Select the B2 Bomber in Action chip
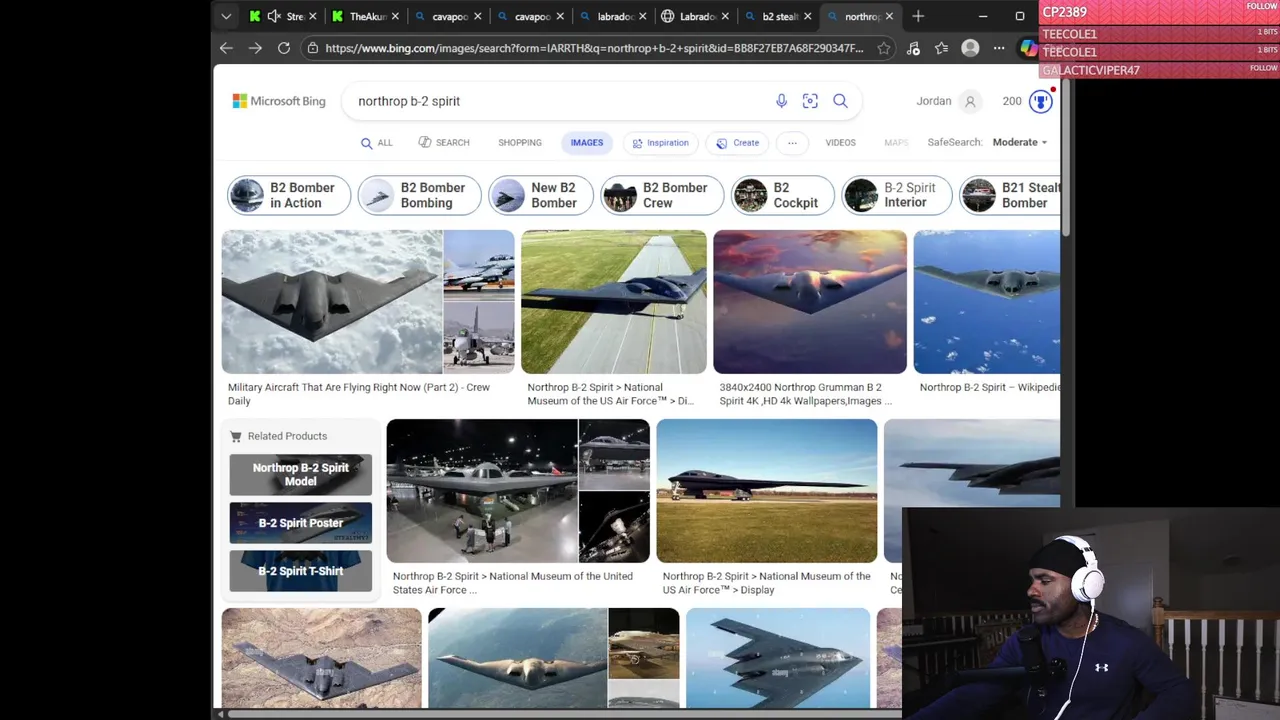This screenshot has height=720, width=1280. coord(289,195)
